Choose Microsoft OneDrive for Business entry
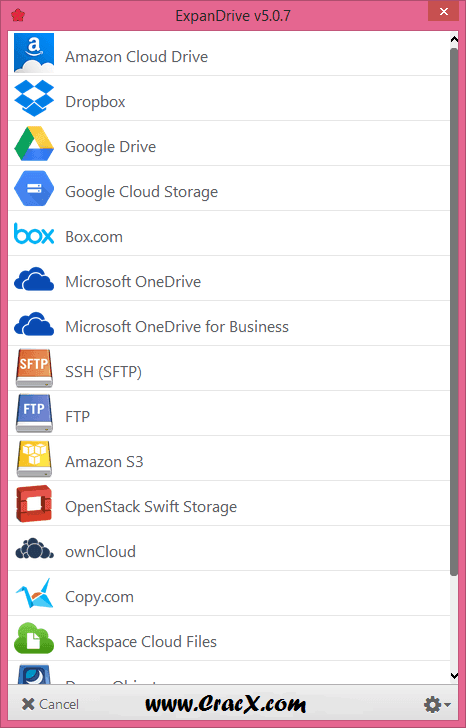The width and height of the screenshot is (466, 728). [x=229, y=323]
